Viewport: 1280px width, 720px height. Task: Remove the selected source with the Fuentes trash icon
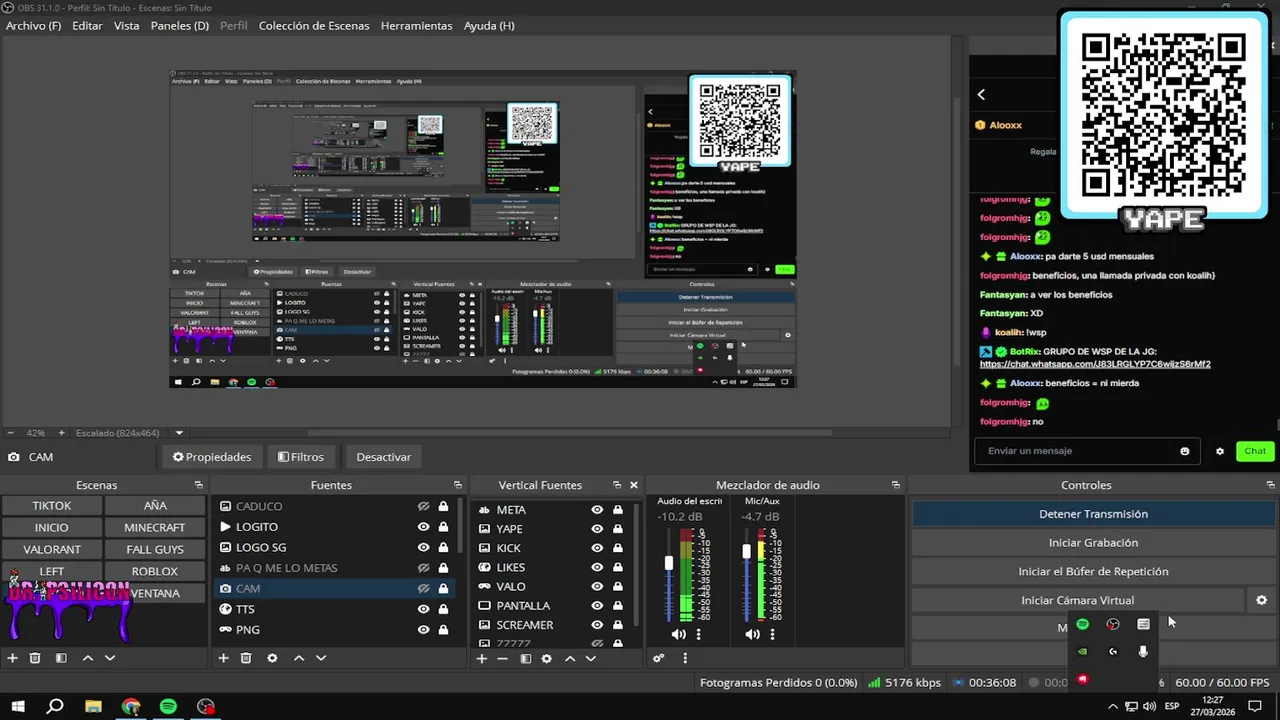tap(246, 658)
